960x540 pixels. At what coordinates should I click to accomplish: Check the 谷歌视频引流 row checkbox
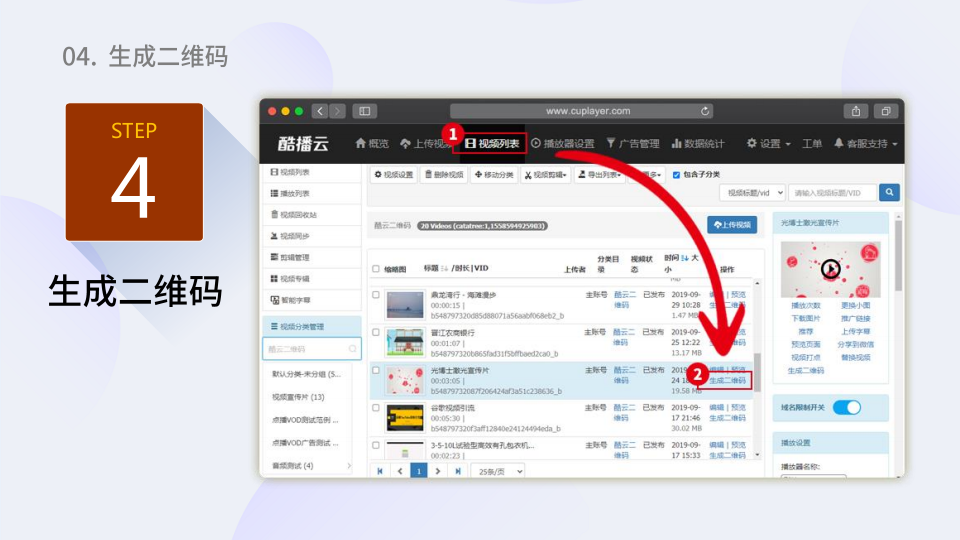coord(376,408)
